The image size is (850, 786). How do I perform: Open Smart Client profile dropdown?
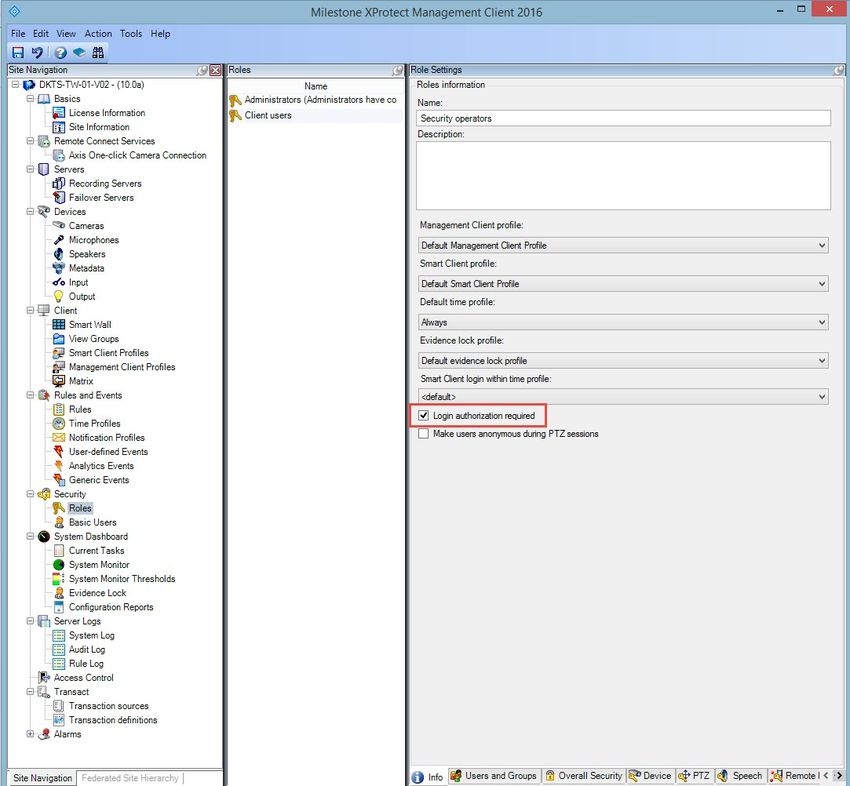click(623, 284)
